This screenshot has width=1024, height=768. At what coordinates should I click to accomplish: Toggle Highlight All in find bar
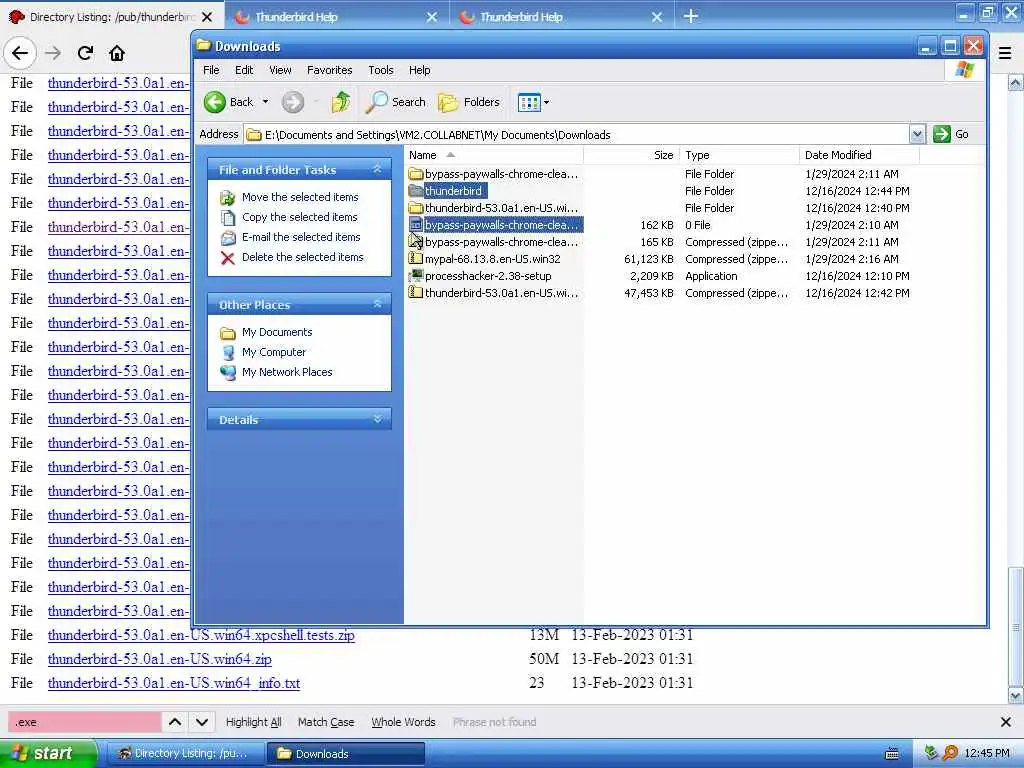pos(253,722)
